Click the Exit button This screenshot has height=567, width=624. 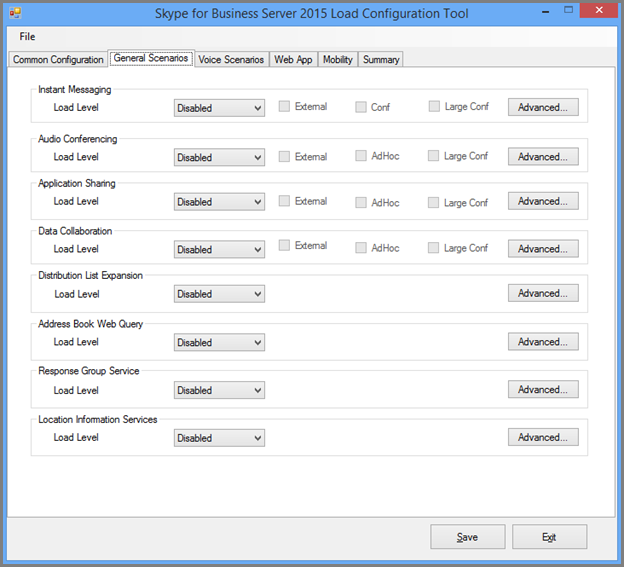(x=549, y=537)
